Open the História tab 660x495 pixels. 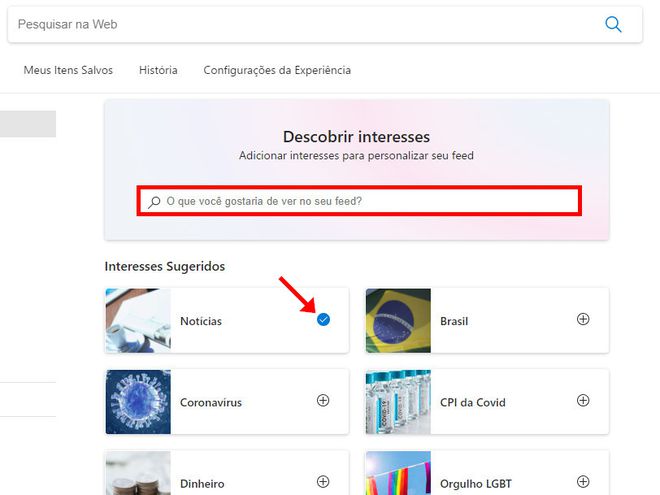158,70
